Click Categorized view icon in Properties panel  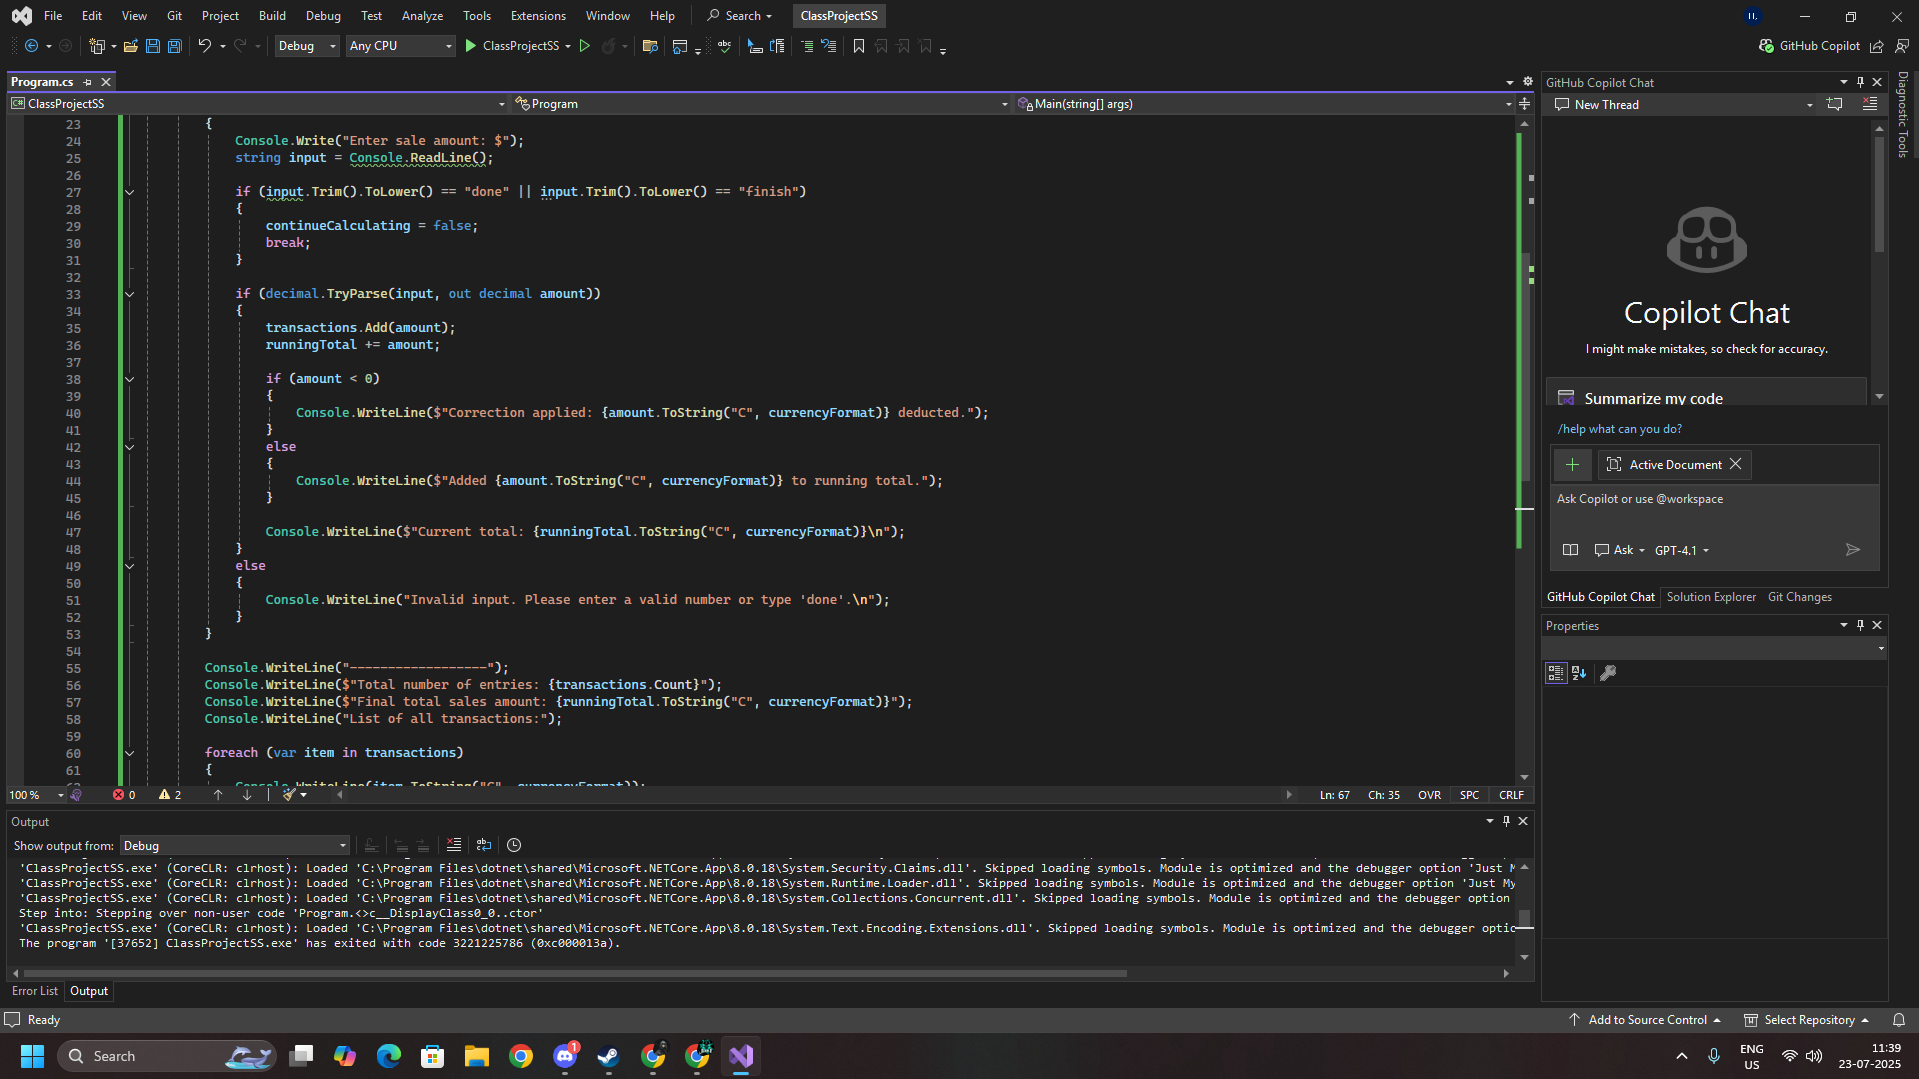point(1555,673)
